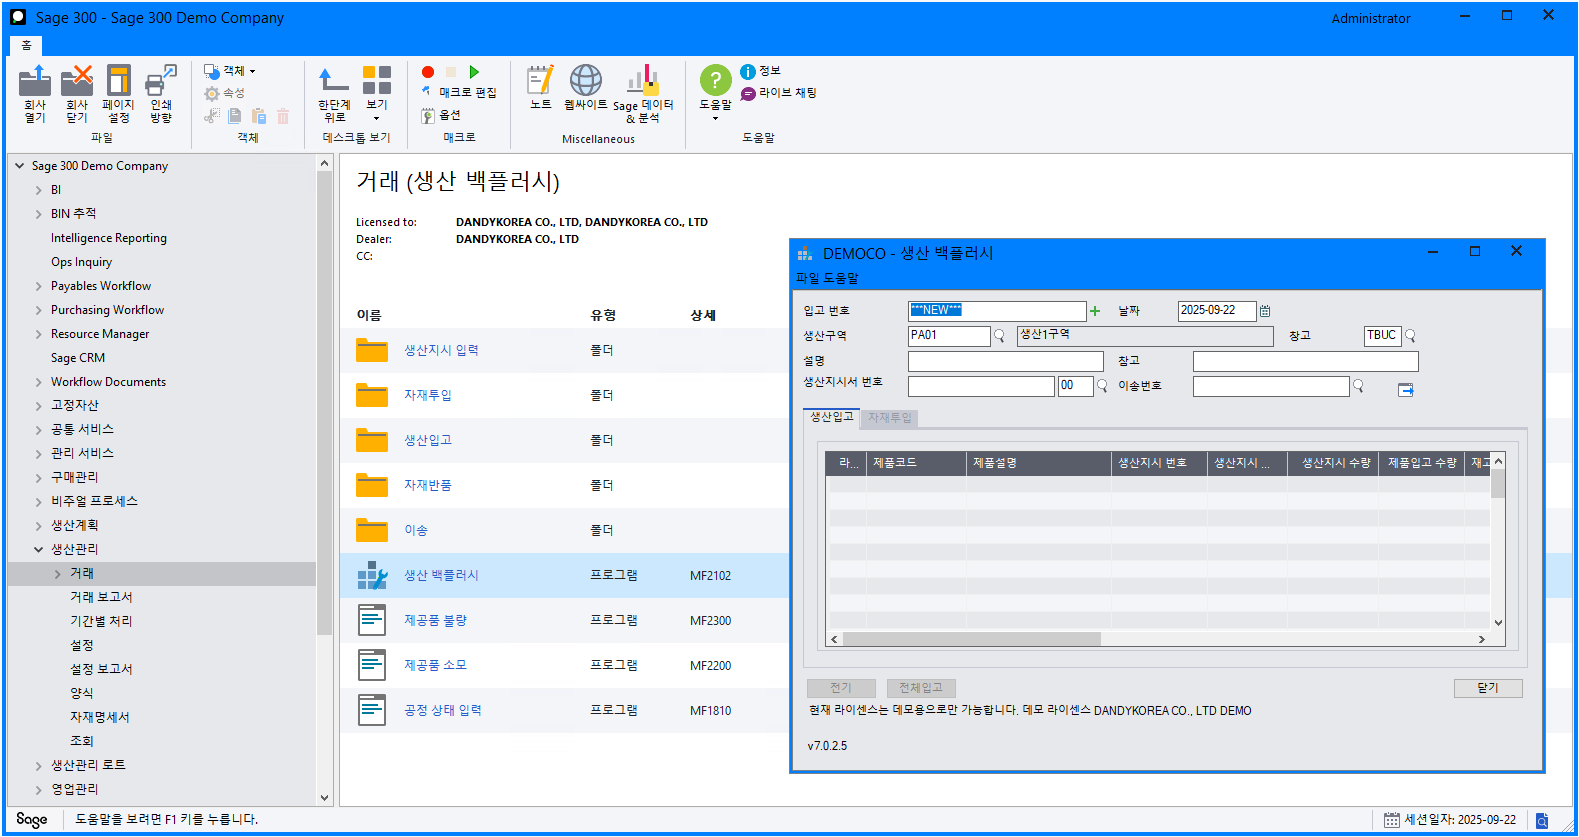Open macro 옵션 (options)

[441, 115]
